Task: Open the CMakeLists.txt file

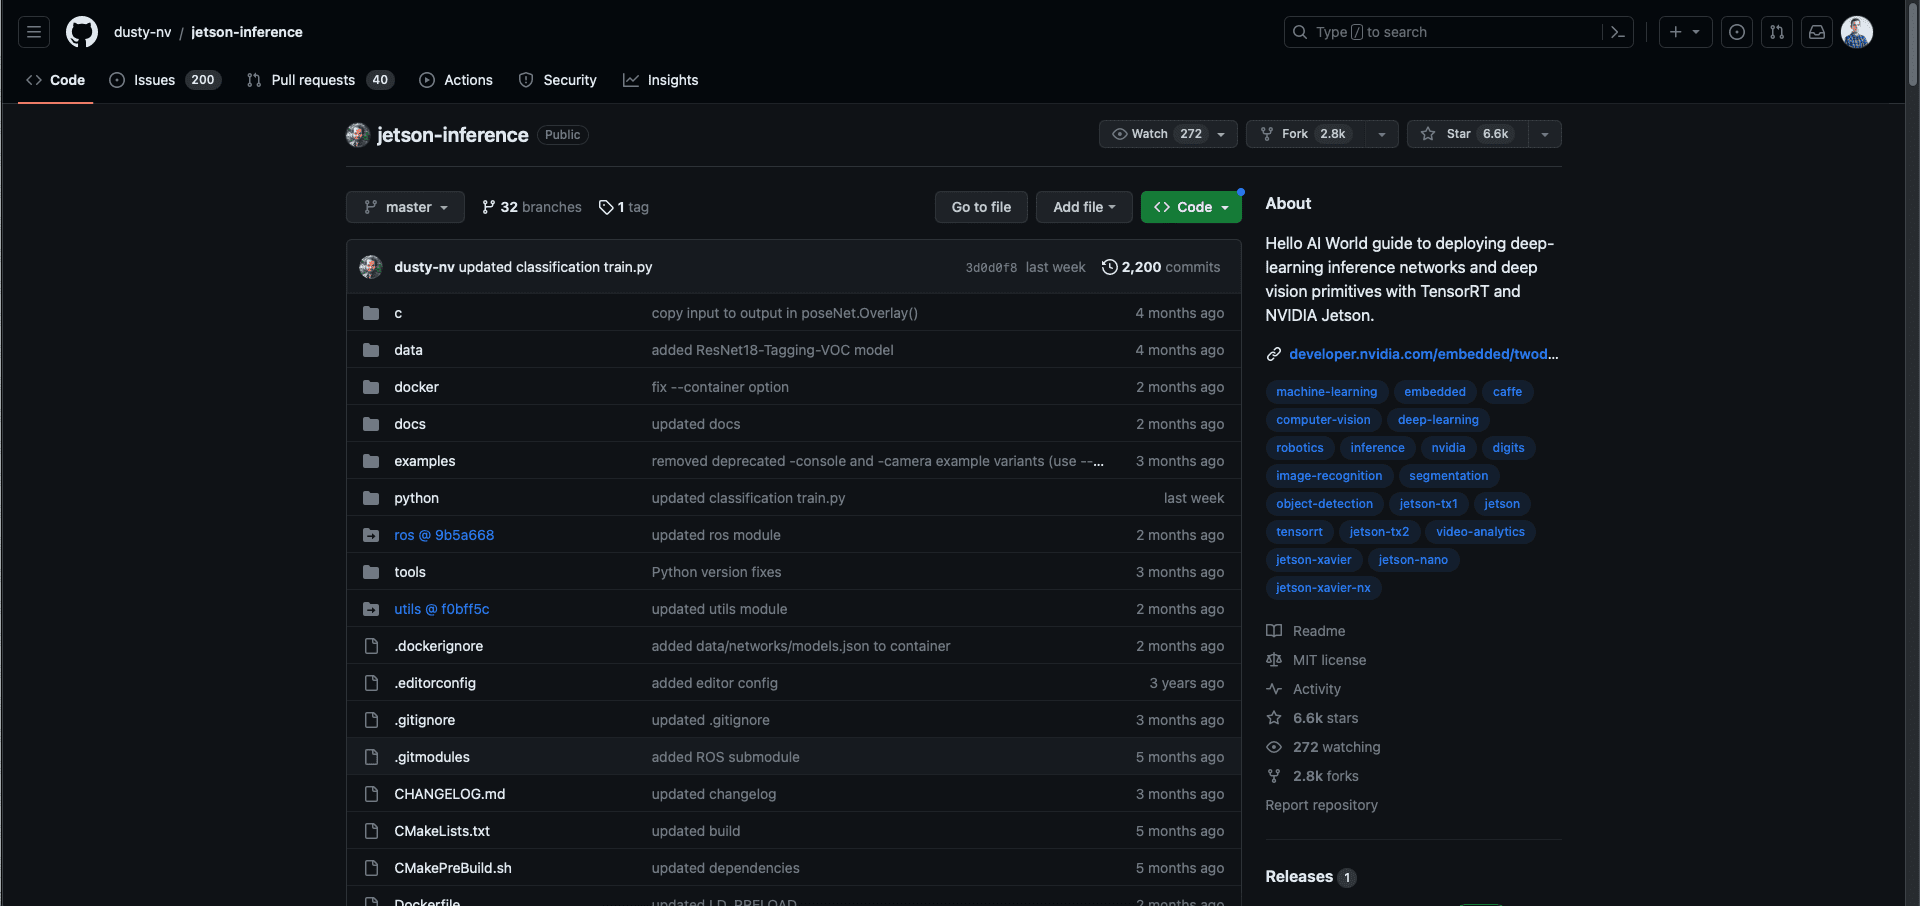Action: [x=442, y=831]
